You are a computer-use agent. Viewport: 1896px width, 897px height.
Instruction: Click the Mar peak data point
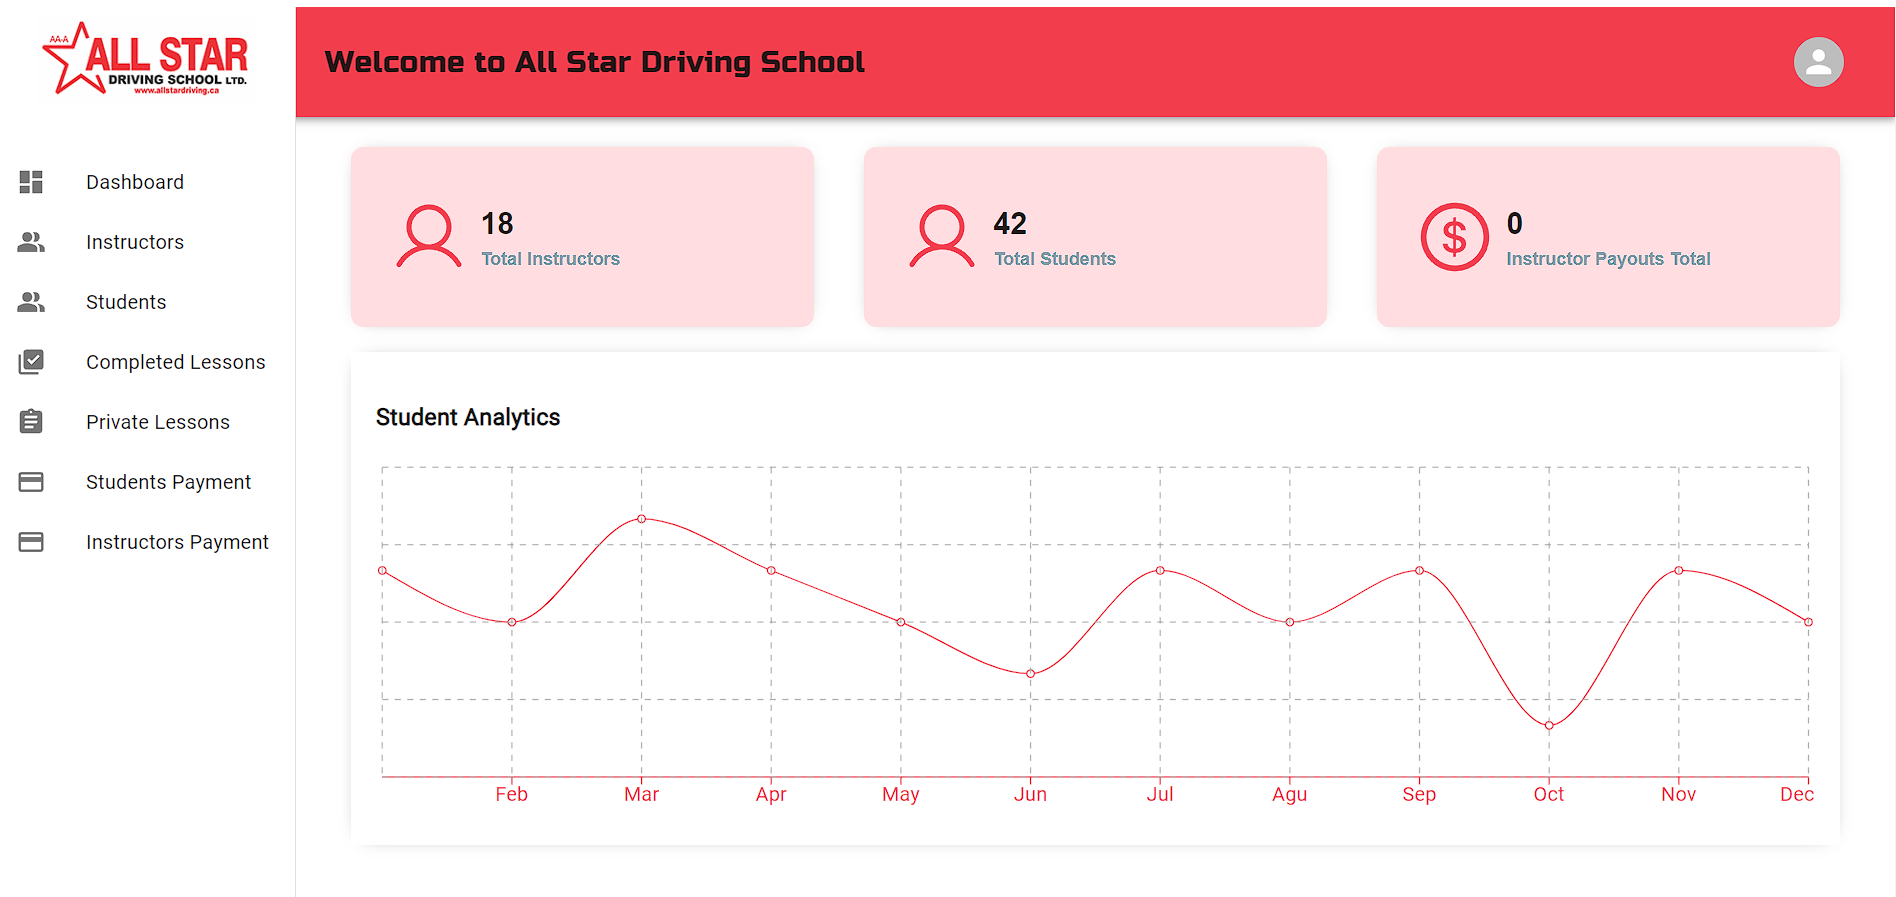642,519
